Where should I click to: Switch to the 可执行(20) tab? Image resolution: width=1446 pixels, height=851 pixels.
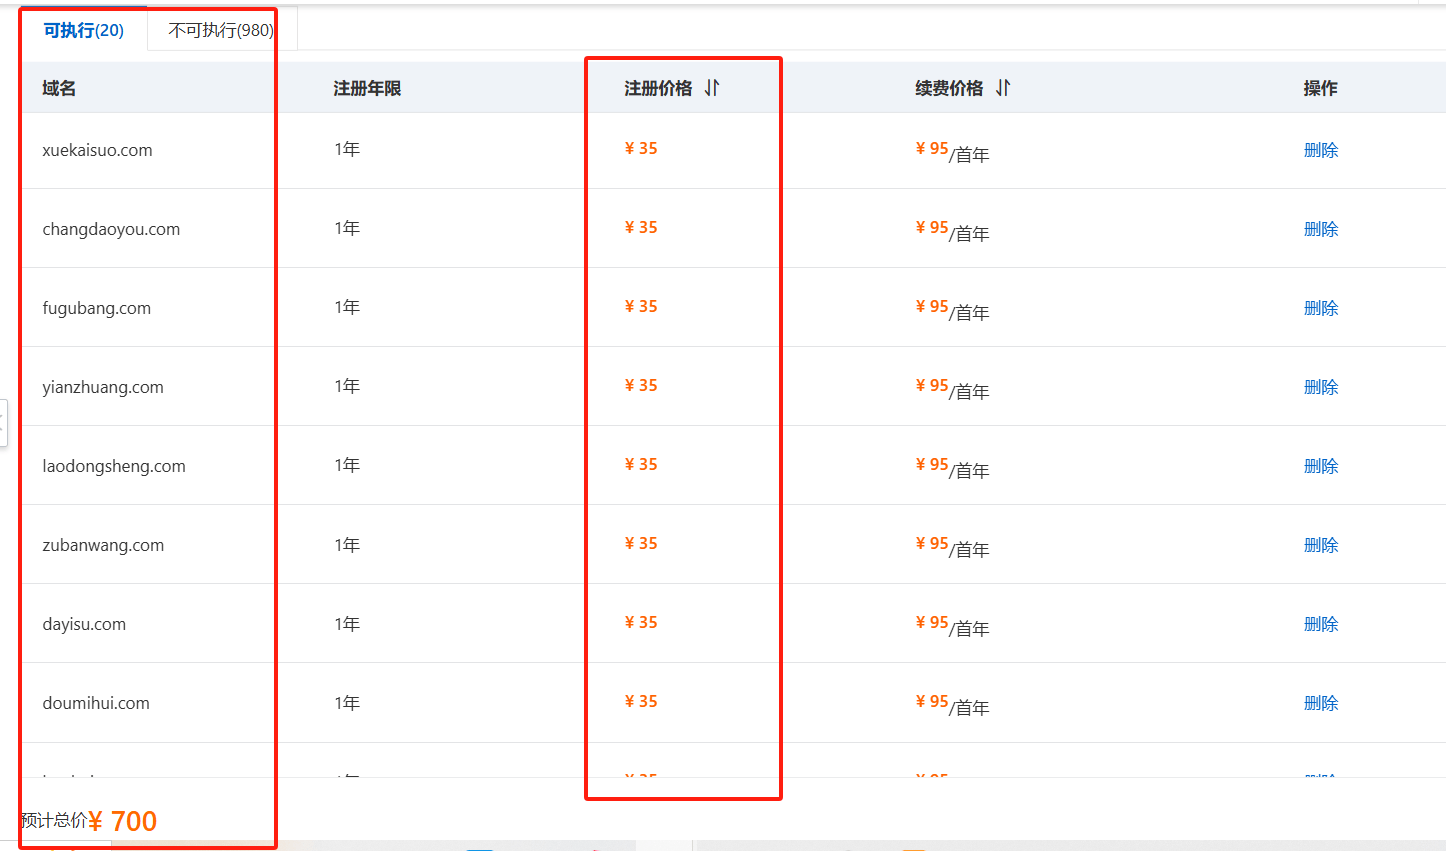coord(84,30)
